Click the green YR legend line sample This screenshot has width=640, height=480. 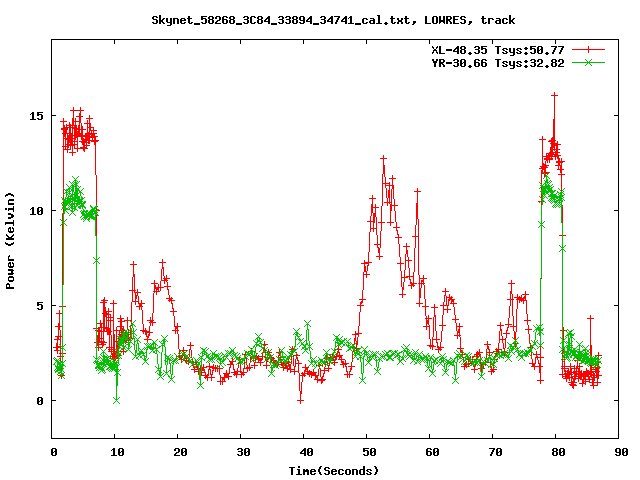coord(588,62)
